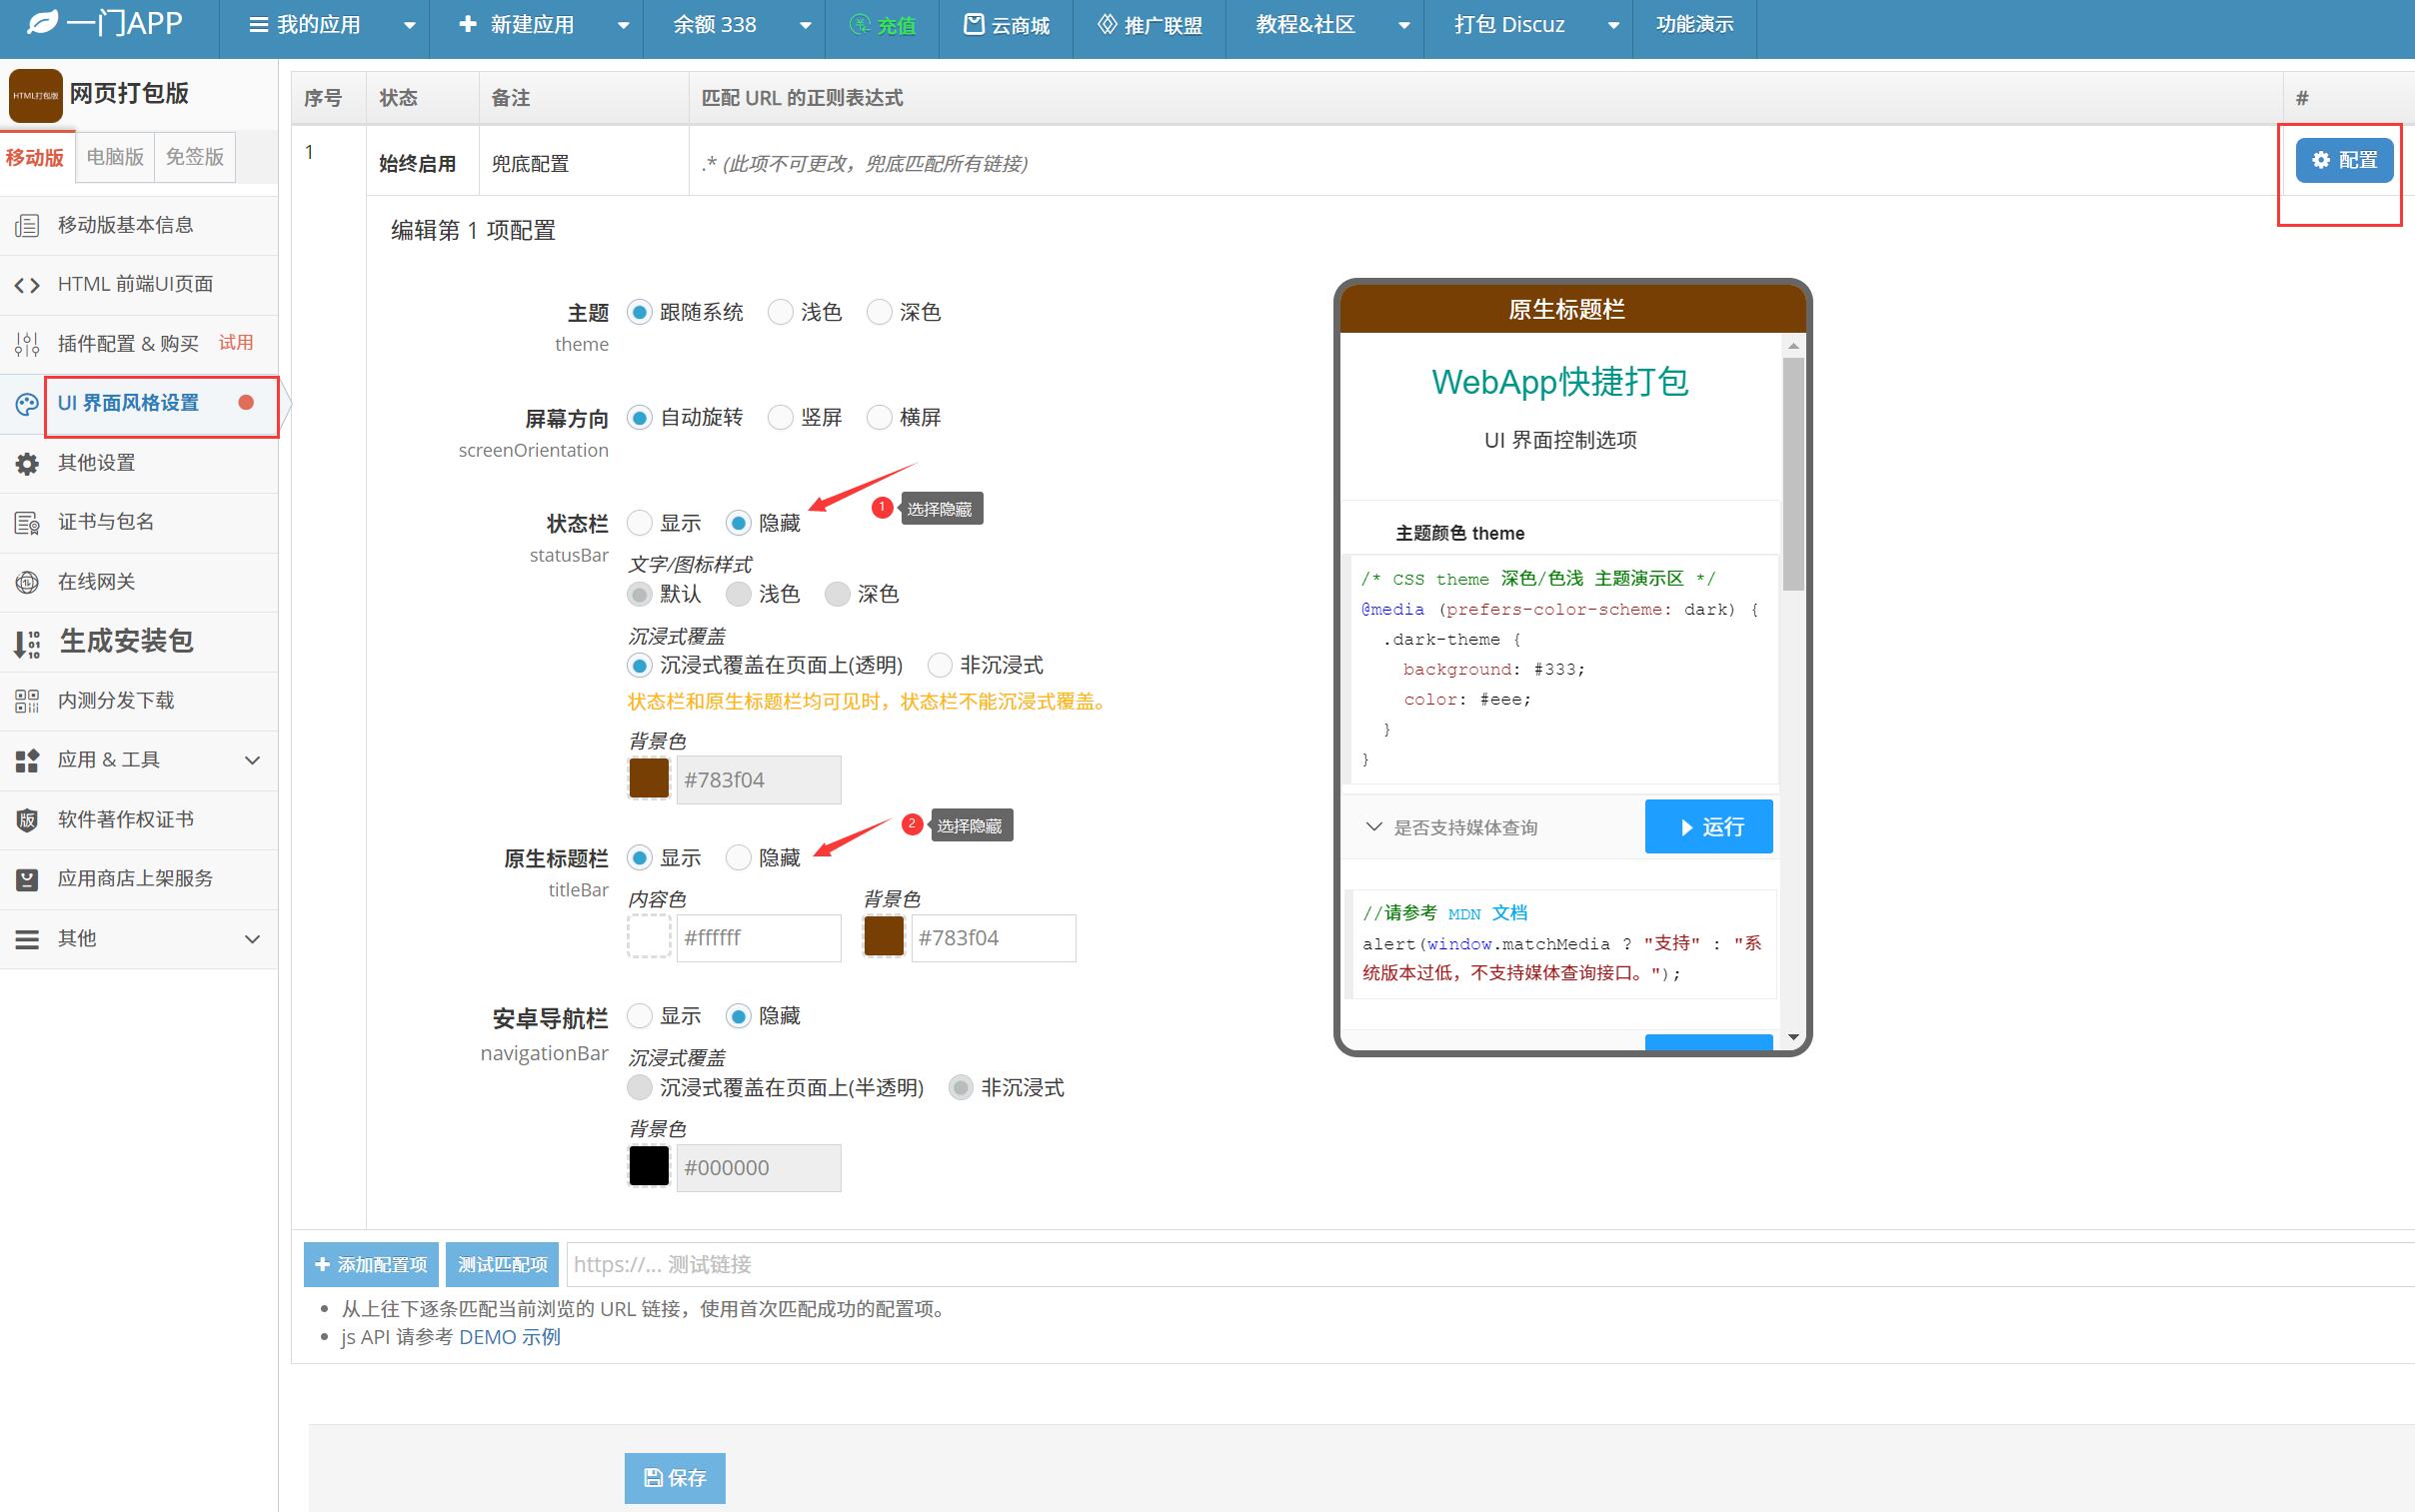Screen dimensions: 2415x1512
Task: Open status bar brown background color swatch
Action: (x=649, y=779)
